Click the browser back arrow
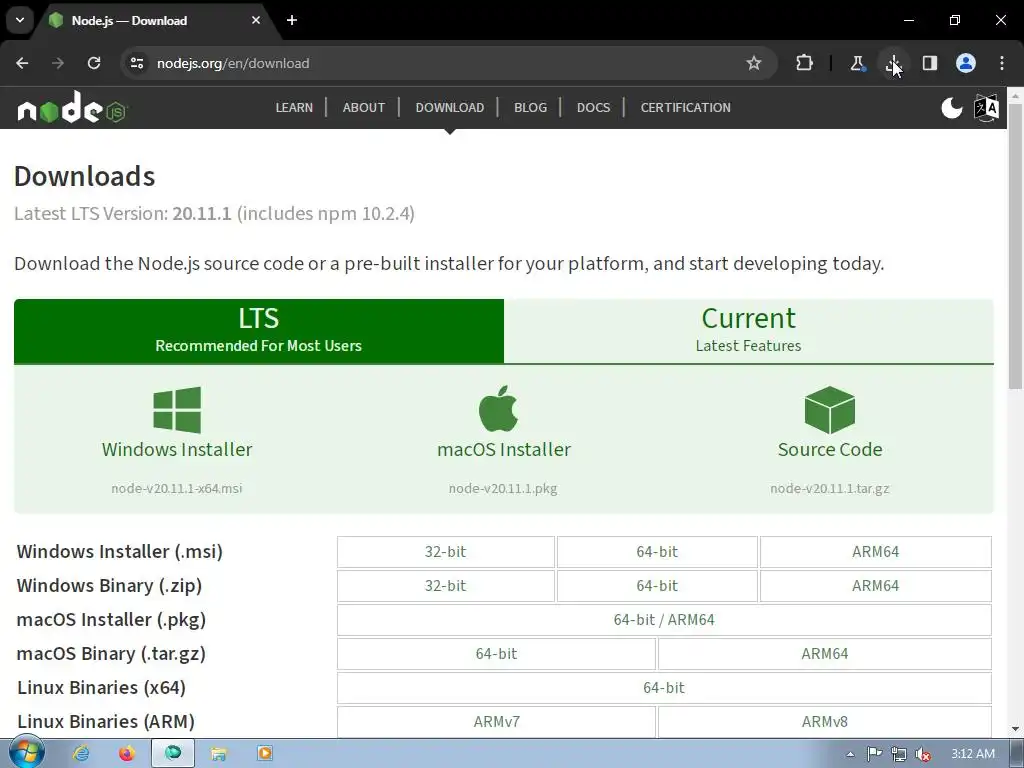Image resolution: width=1024 pixels, height=768 pixels. (x=22, y=63)
